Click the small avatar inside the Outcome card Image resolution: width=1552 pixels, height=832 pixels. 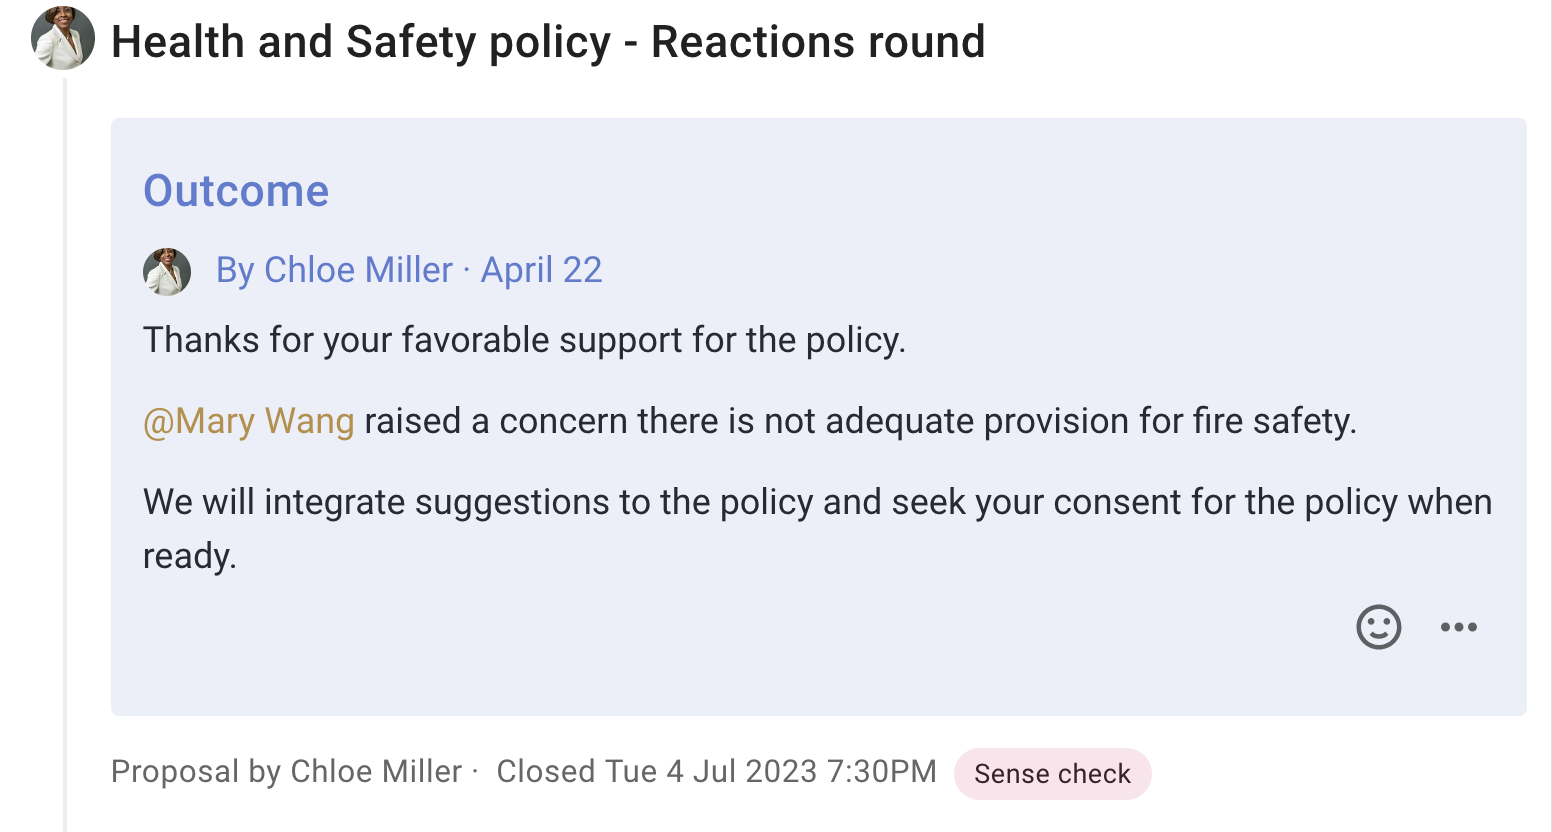coord(167,271)
